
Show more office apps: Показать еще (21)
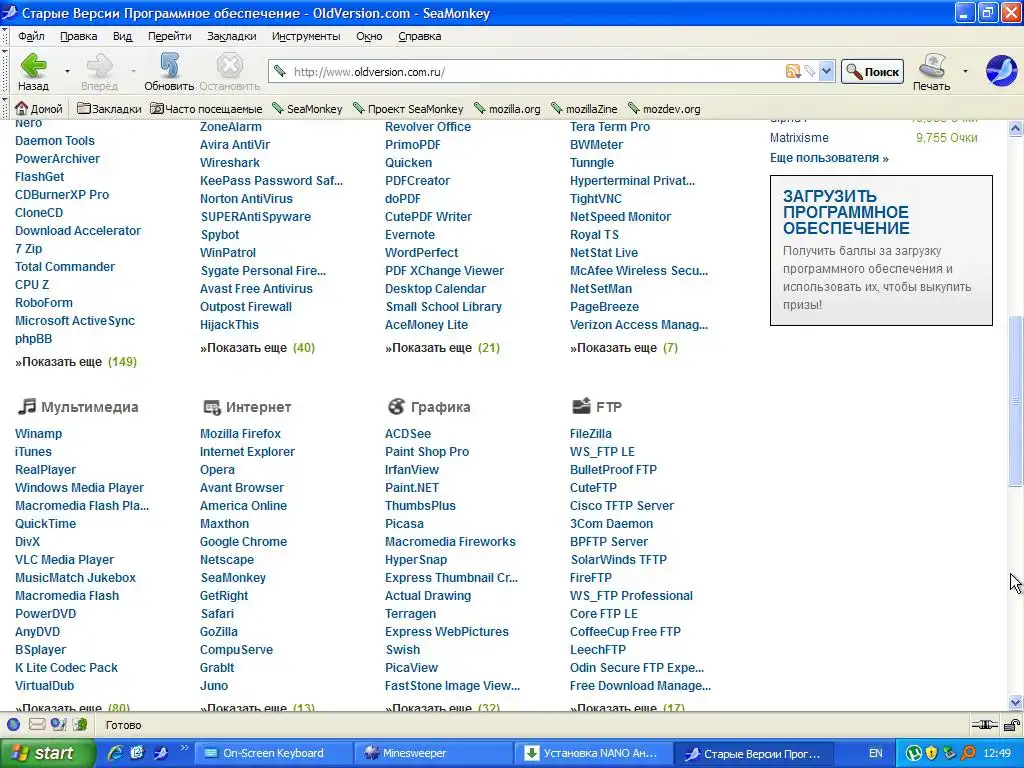[x=442, y=347]
